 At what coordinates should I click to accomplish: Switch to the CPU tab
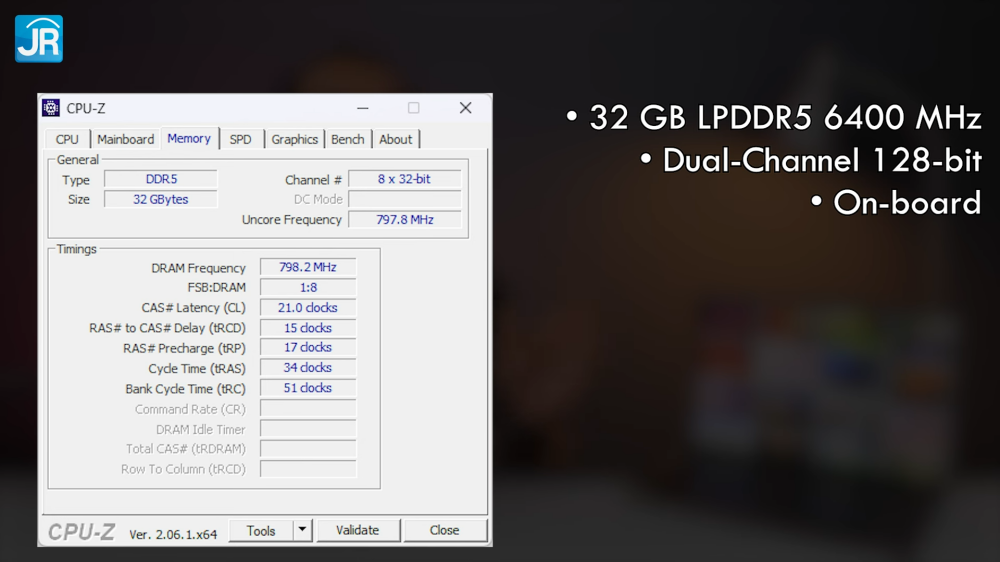[67, 139]
